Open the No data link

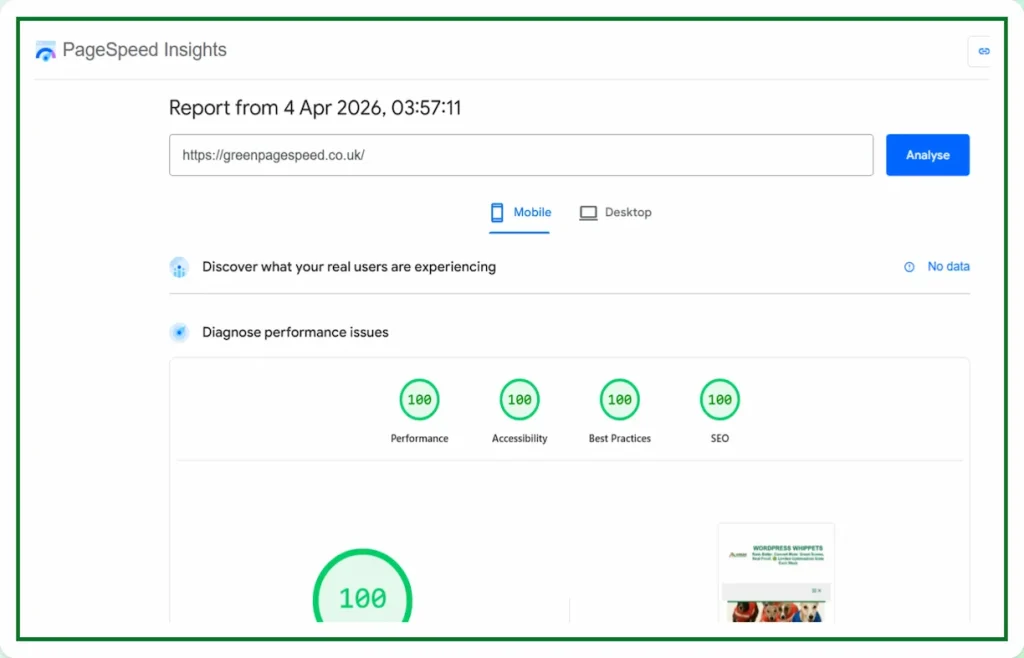[948, 266]
